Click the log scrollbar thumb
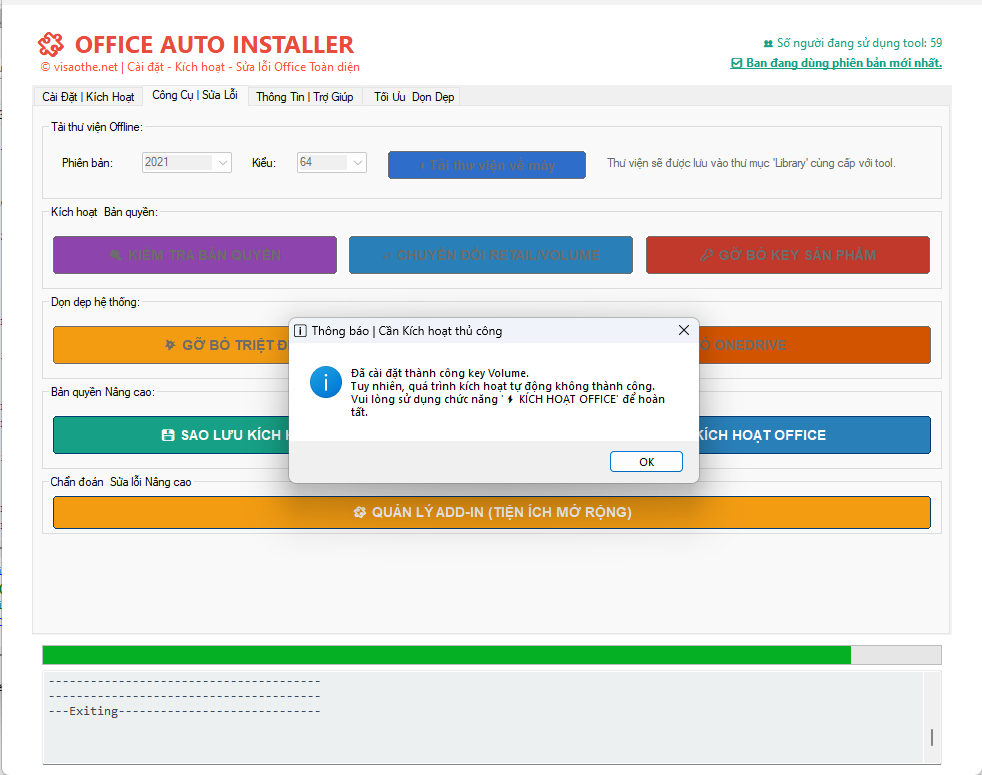The image size is (982, 775). (932, 737)
